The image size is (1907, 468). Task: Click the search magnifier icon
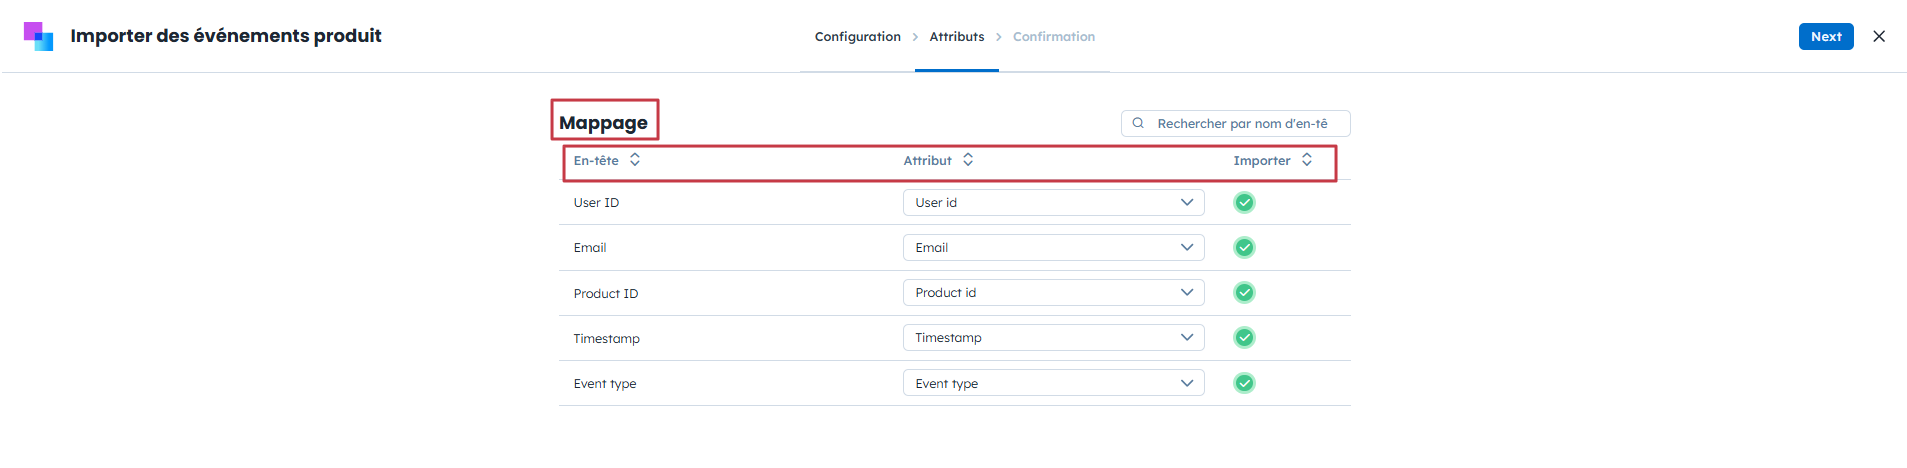pos(1138,123)
